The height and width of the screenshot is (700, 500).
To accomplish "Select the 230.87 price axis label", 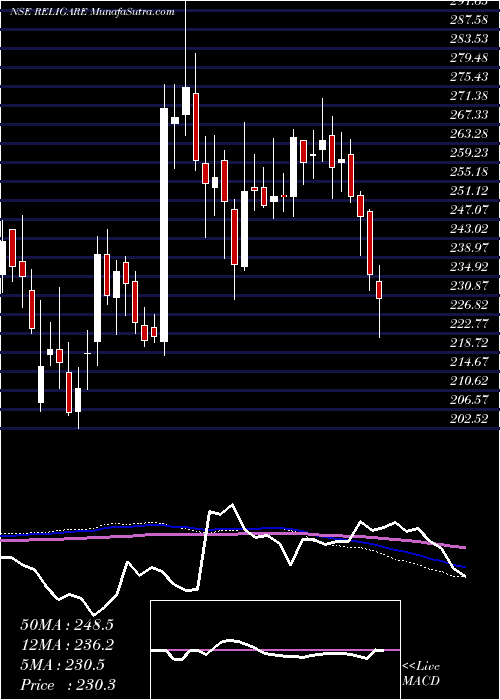I will pos(469,286).
